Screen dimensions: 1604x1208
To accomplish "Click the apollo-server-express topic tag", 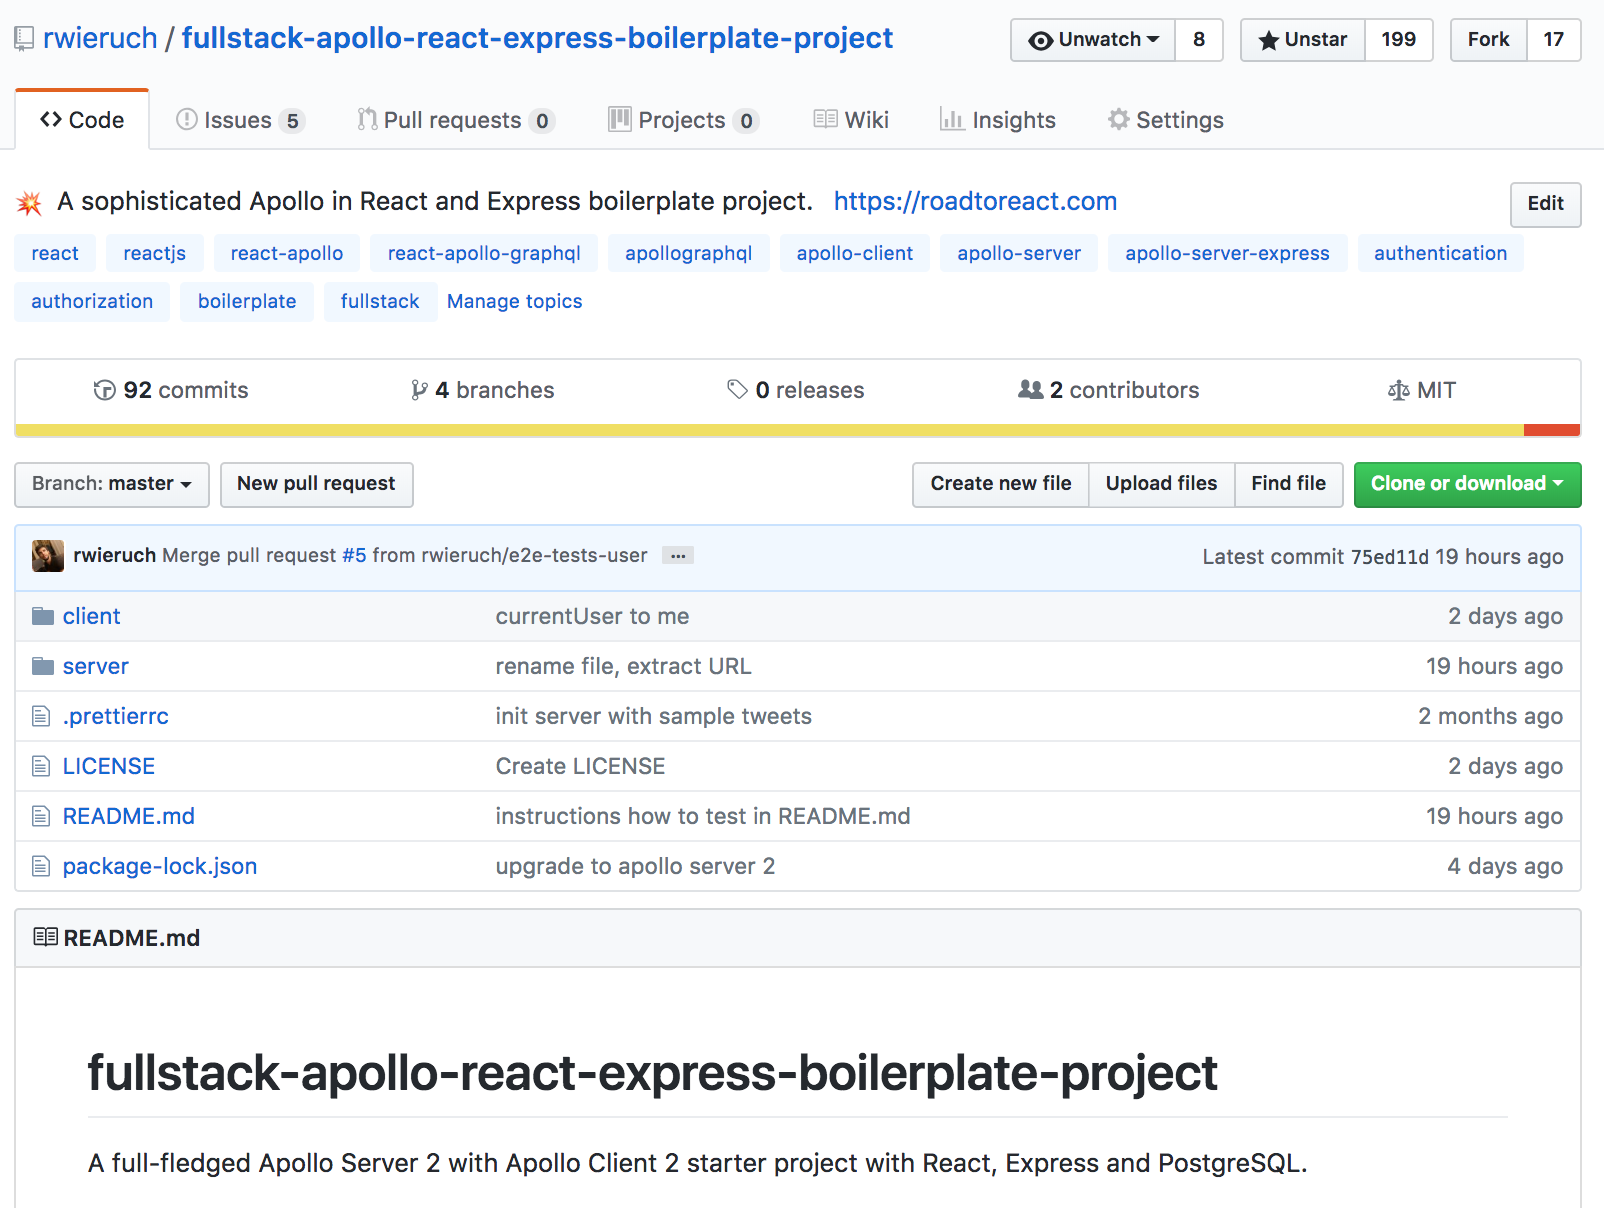I will point(1228,253).
